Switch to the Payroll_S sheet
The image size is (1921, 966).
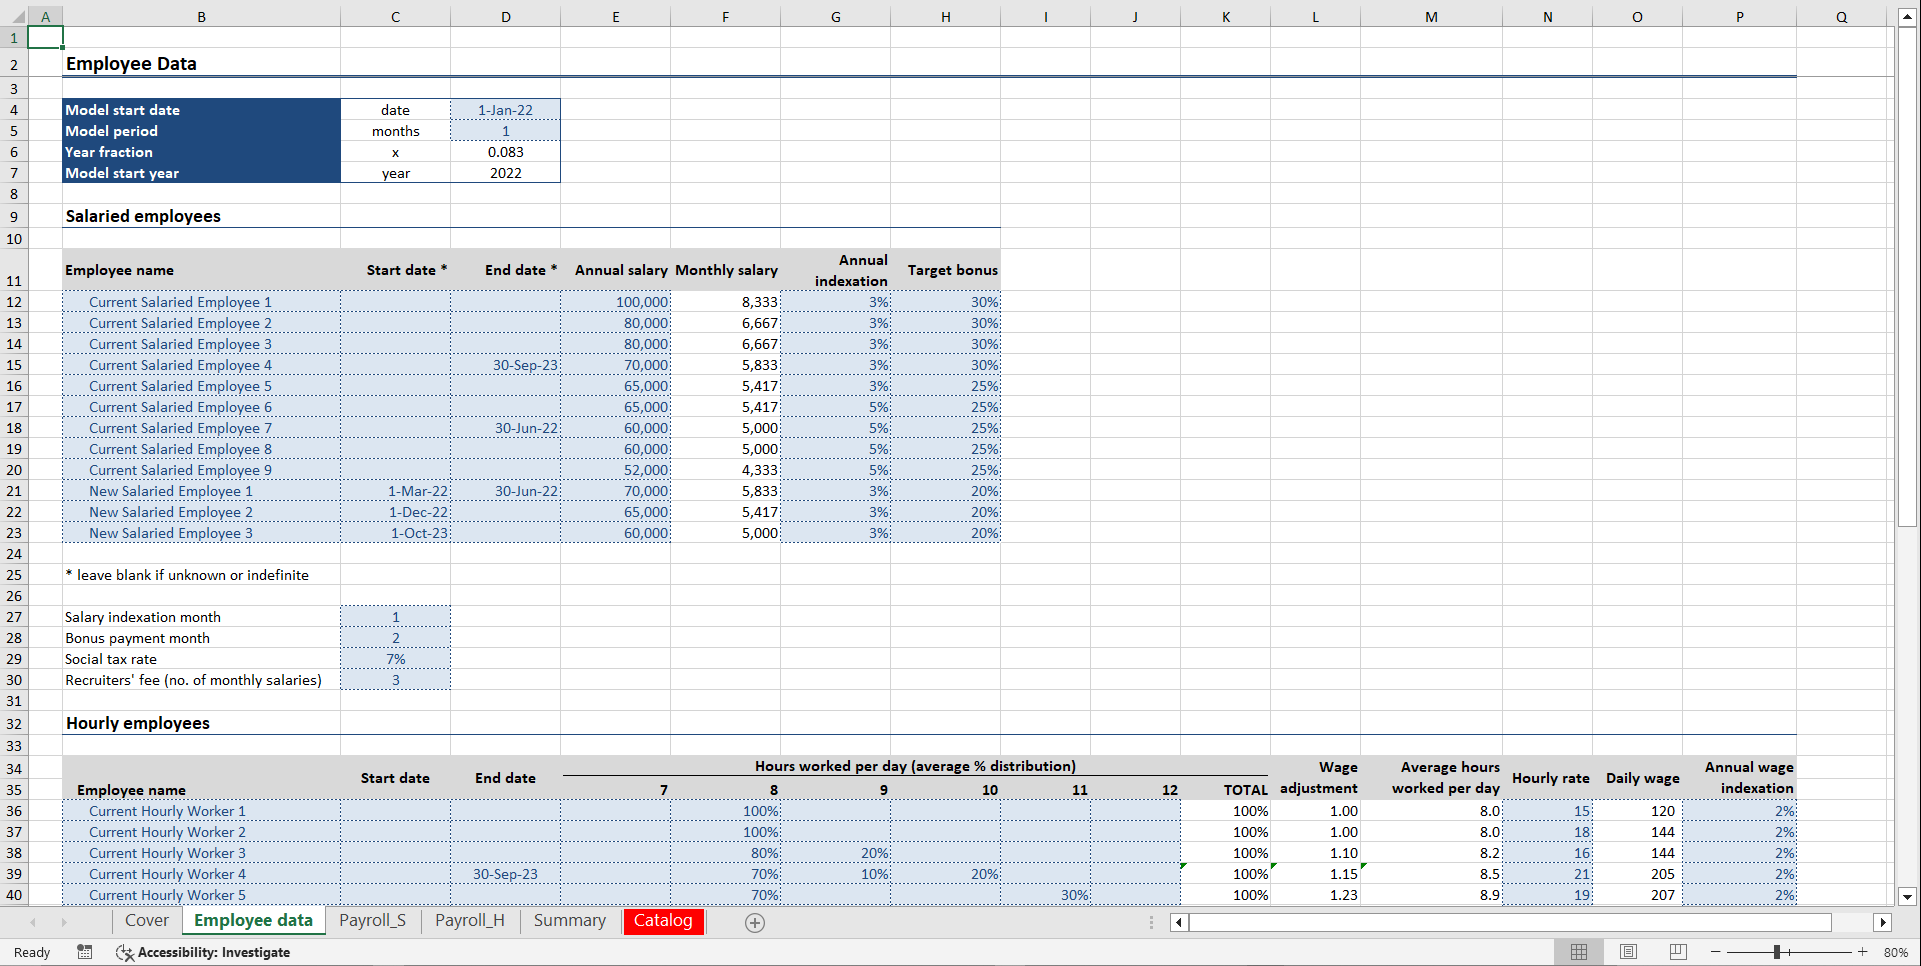pos(372,920)
